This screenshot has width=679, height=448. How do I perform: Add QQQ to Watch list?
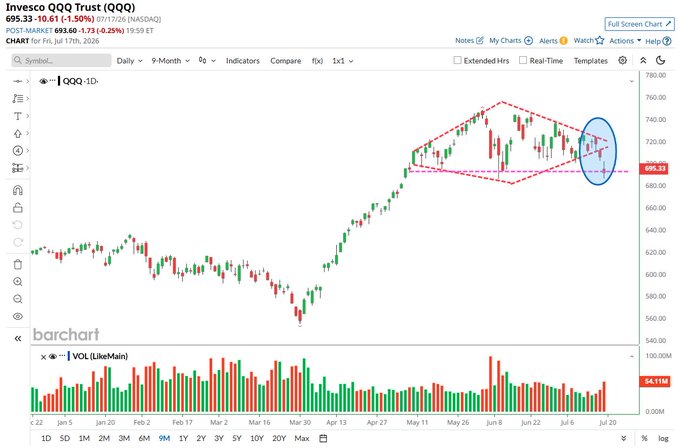[588, 41]
